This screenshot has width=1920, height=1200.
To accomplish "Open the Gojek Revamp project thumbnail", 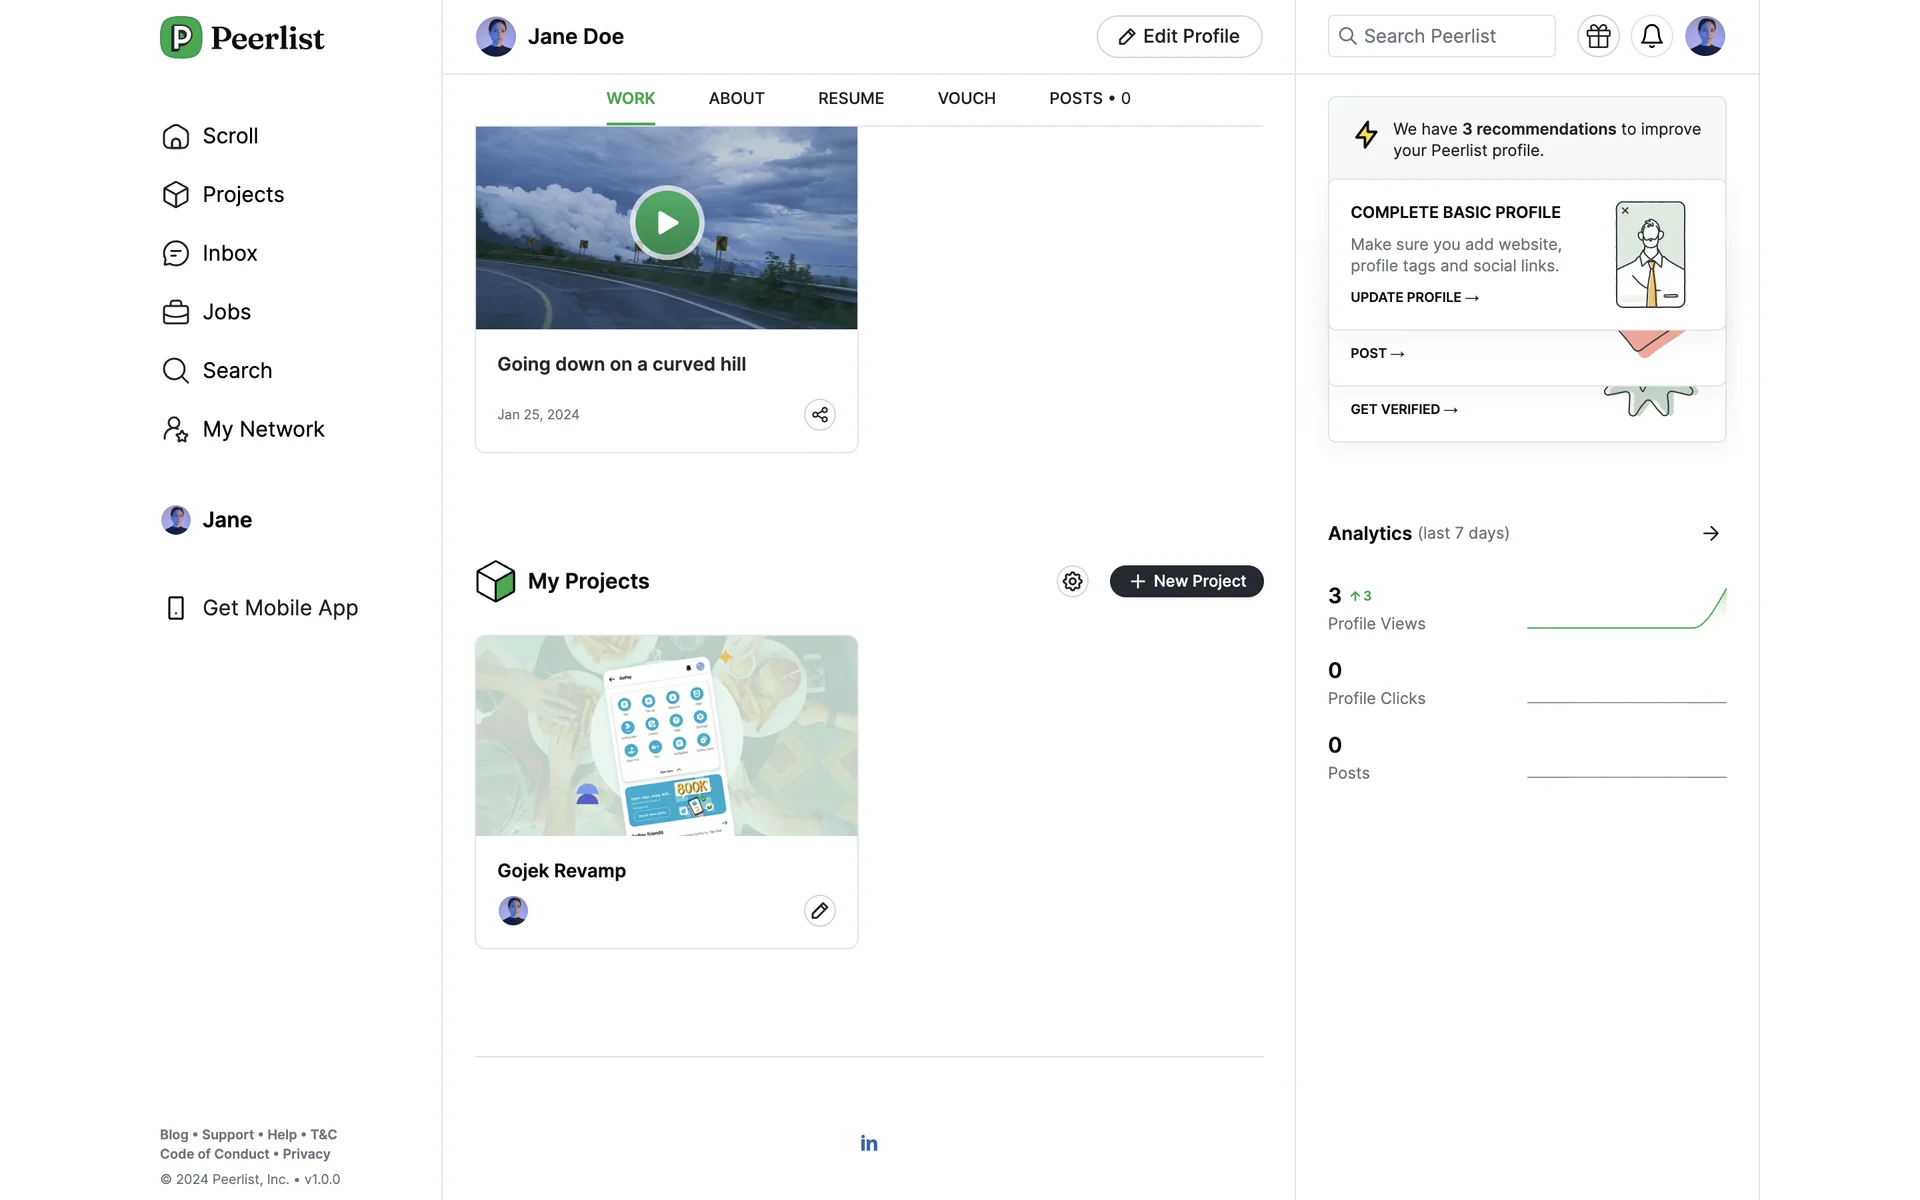I will (666, 735).
